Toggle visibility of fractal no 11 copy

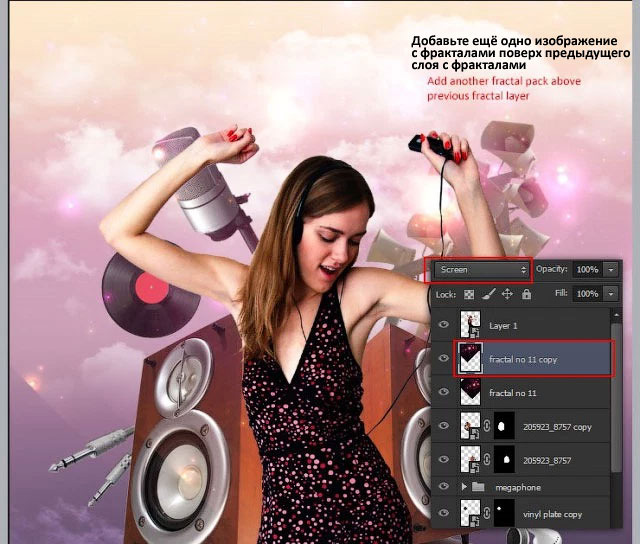(444, 358)
